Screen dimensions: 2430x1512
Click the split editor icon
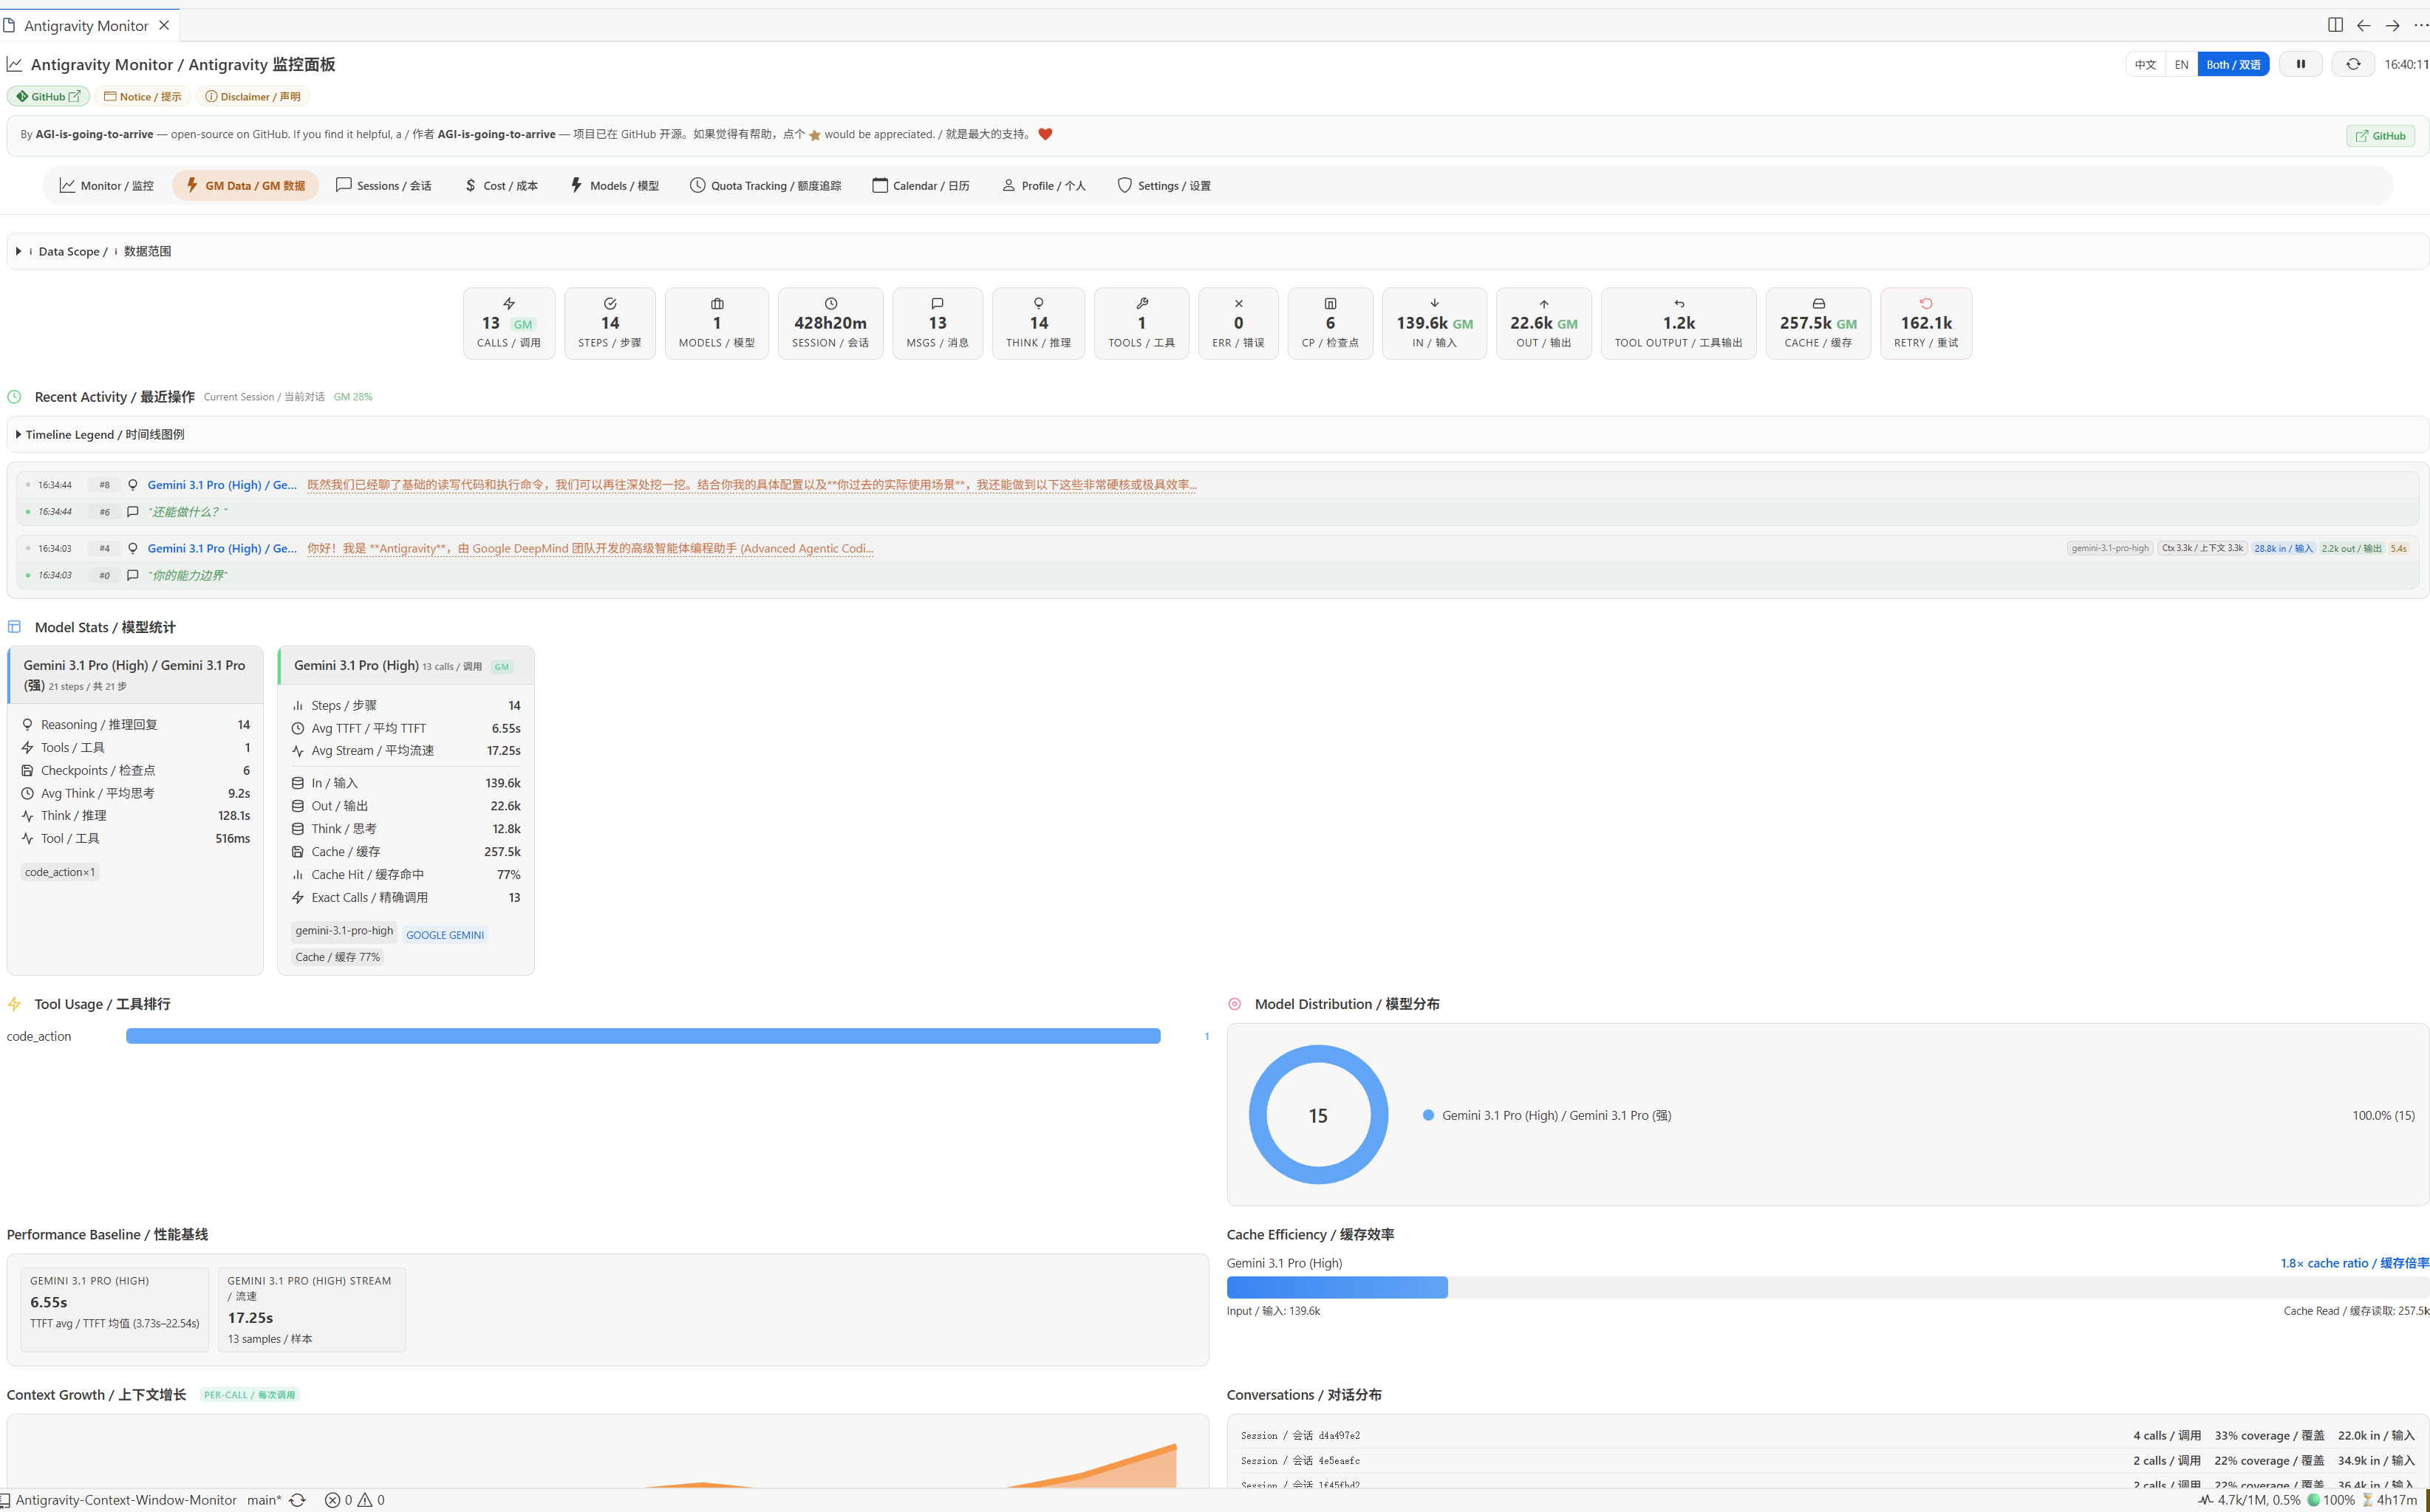(x=2335, y=25)
